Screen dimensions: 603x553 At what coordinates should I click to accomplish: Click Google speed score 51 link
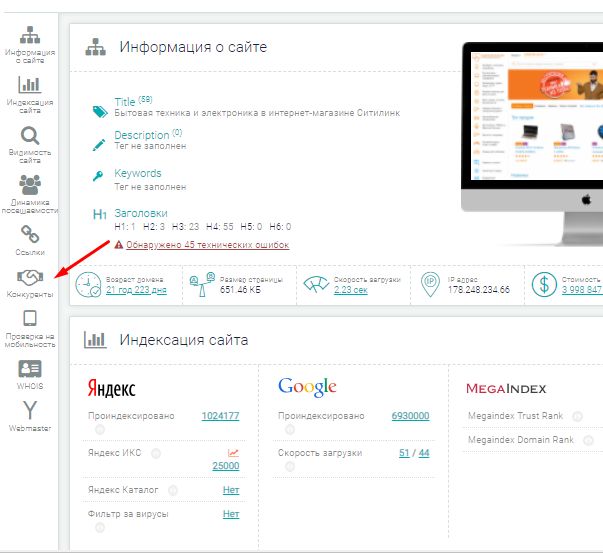(x=404, y=453)
